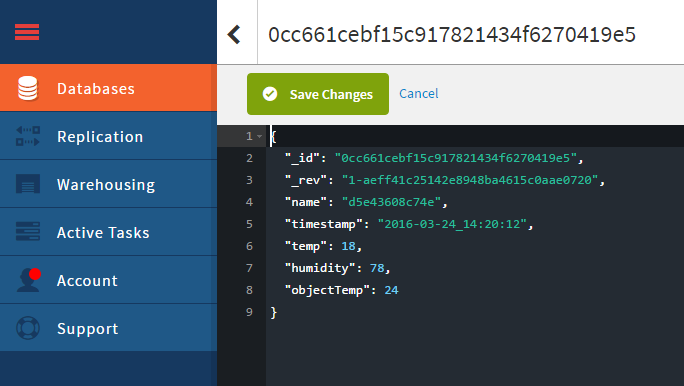684x386 pixels.
Task: Toggle the red hamburger menu icon
Action: click(x=27, y=32)
